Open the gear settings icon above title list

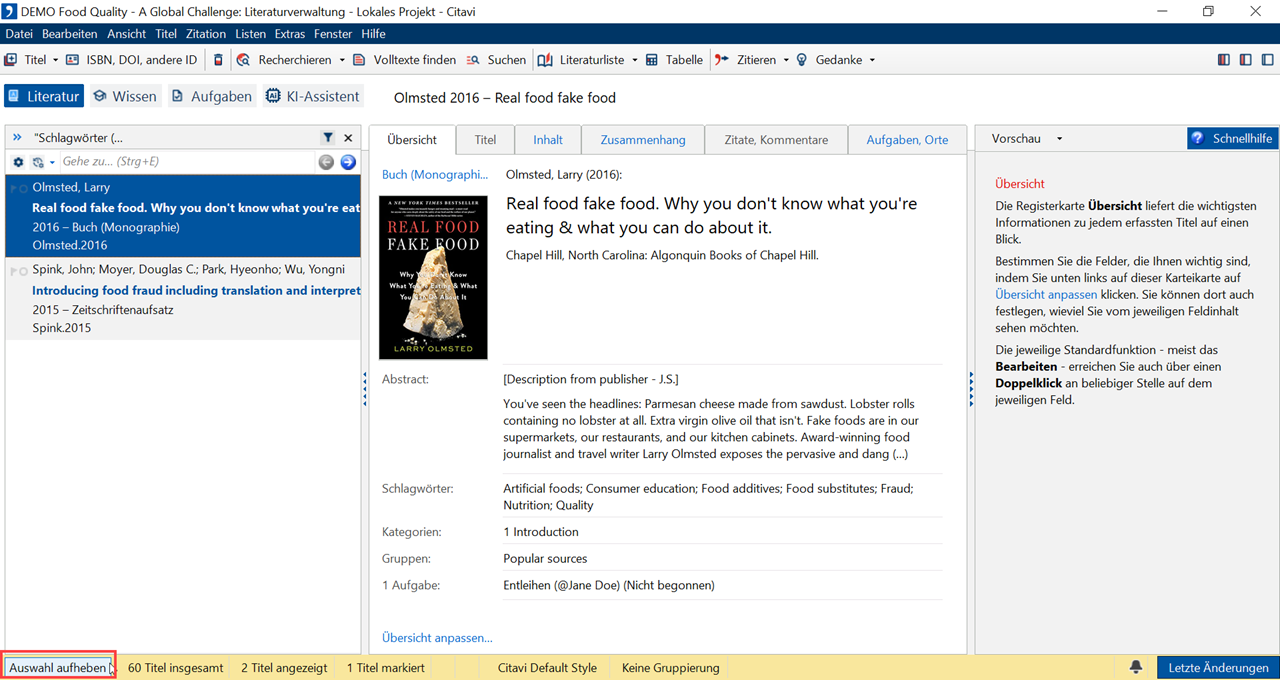click(18, 162)
